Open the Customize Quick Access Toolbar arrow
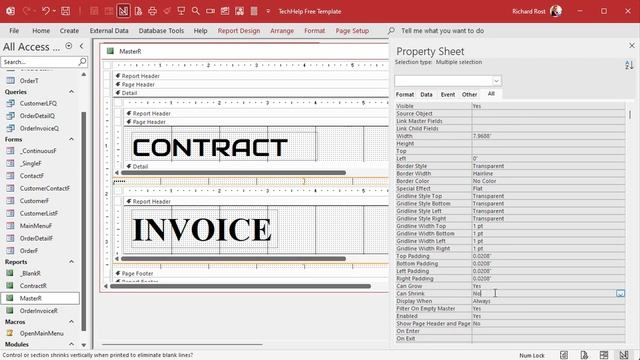The height and width of the screenshot is (360, 640). (268, 11)
